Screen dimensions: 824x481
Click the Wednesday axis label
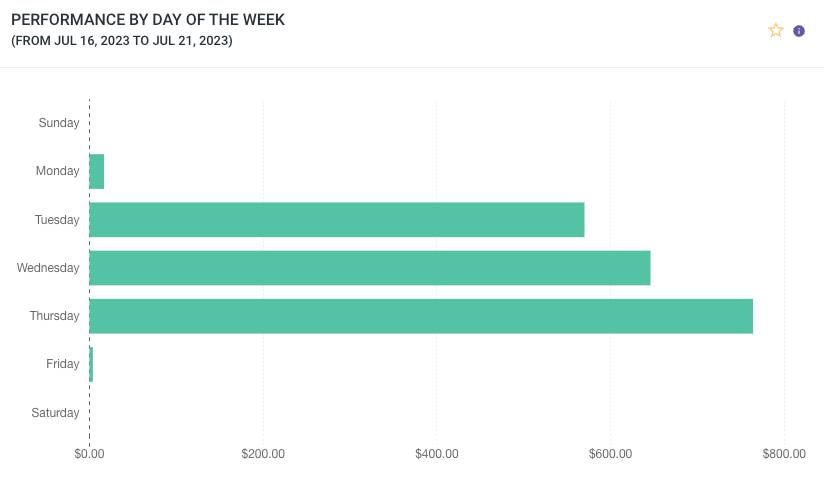[48, 268]
